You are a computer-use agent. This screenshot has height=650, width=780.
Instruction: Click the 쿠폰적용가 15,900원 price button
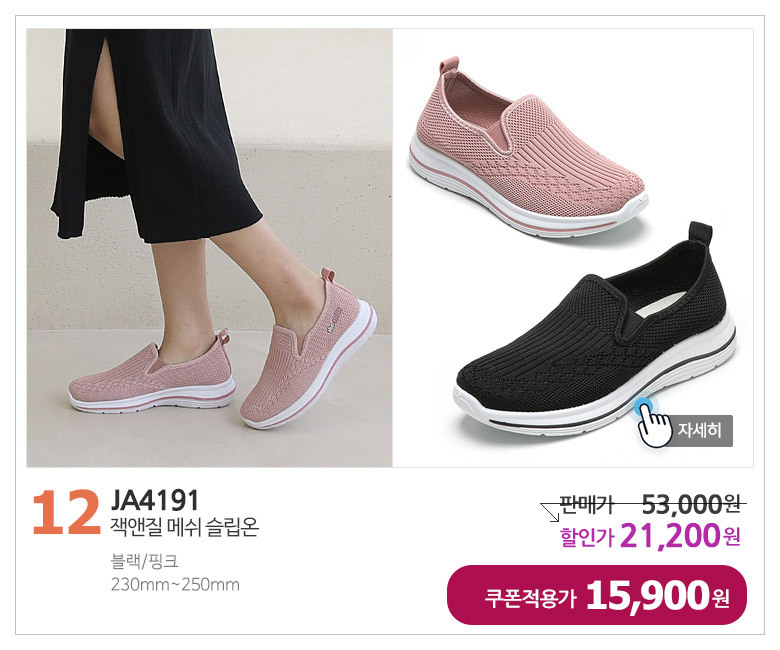597,595
